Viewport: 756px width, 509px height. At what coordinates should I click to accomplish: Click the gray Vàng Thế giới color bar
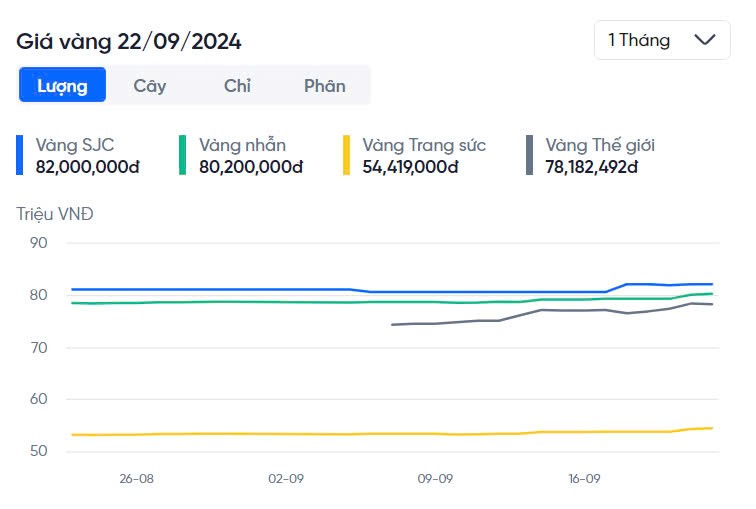[530, 155]
